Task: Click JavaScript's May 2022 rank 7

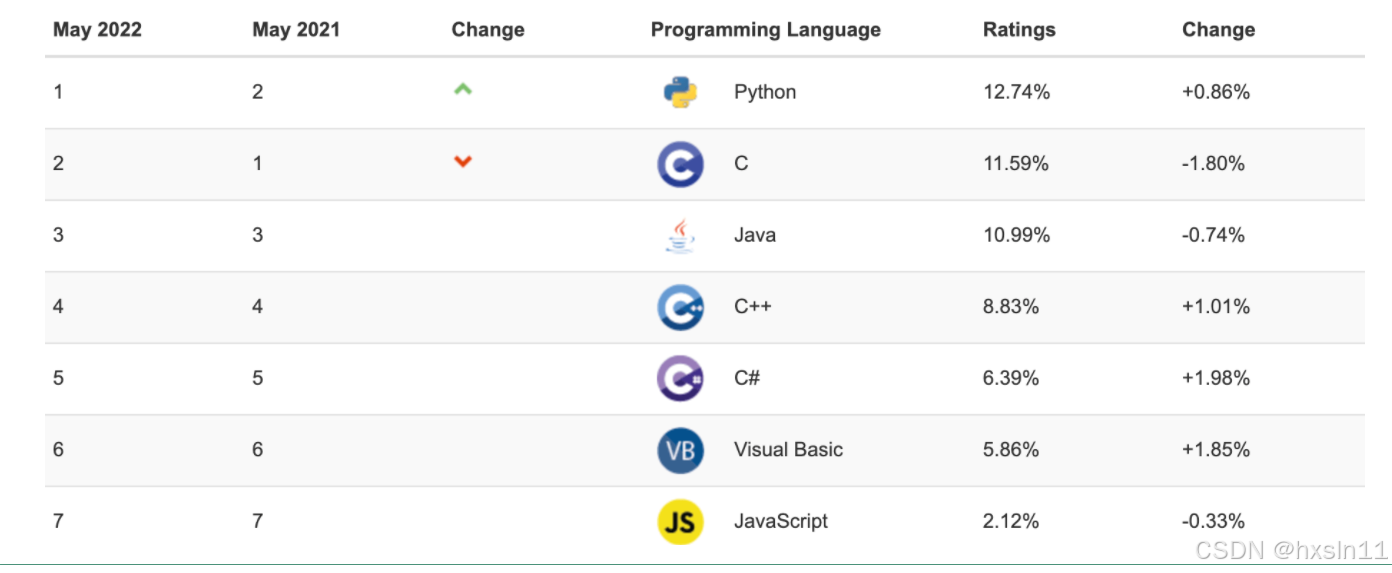Action: (x=58, y=521)
